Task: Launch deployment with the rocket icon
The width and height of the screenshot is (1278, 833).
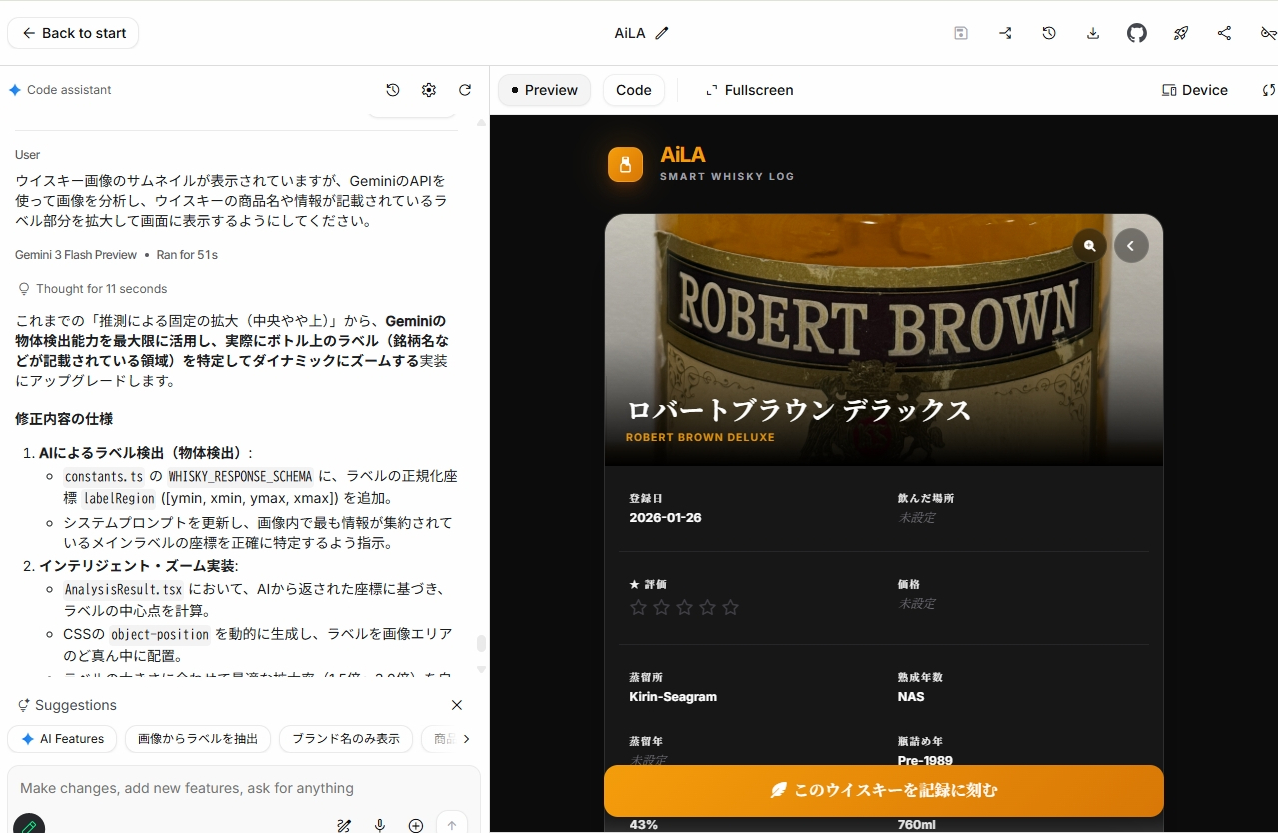Action: (x=1180, y=32)
